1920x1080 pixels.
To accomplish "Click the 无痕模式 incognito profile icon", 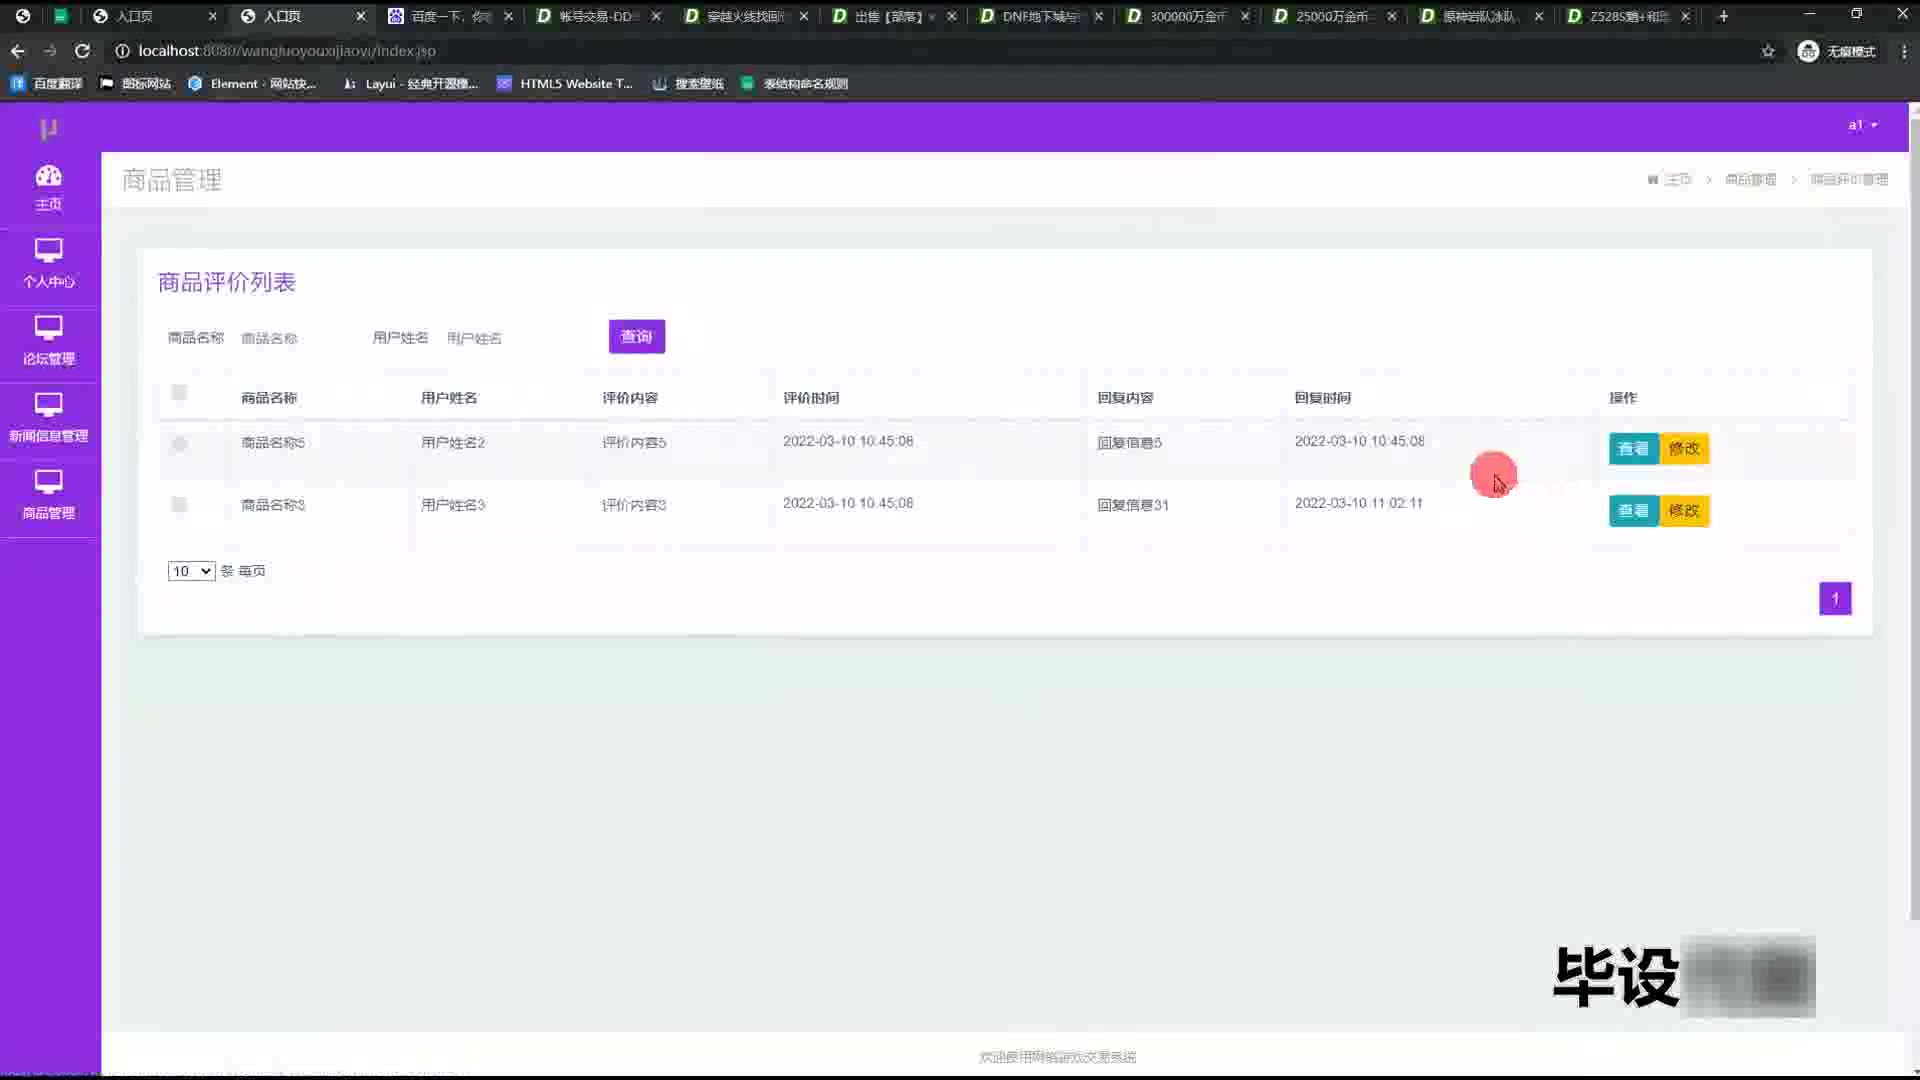I will coord(1837,51).
